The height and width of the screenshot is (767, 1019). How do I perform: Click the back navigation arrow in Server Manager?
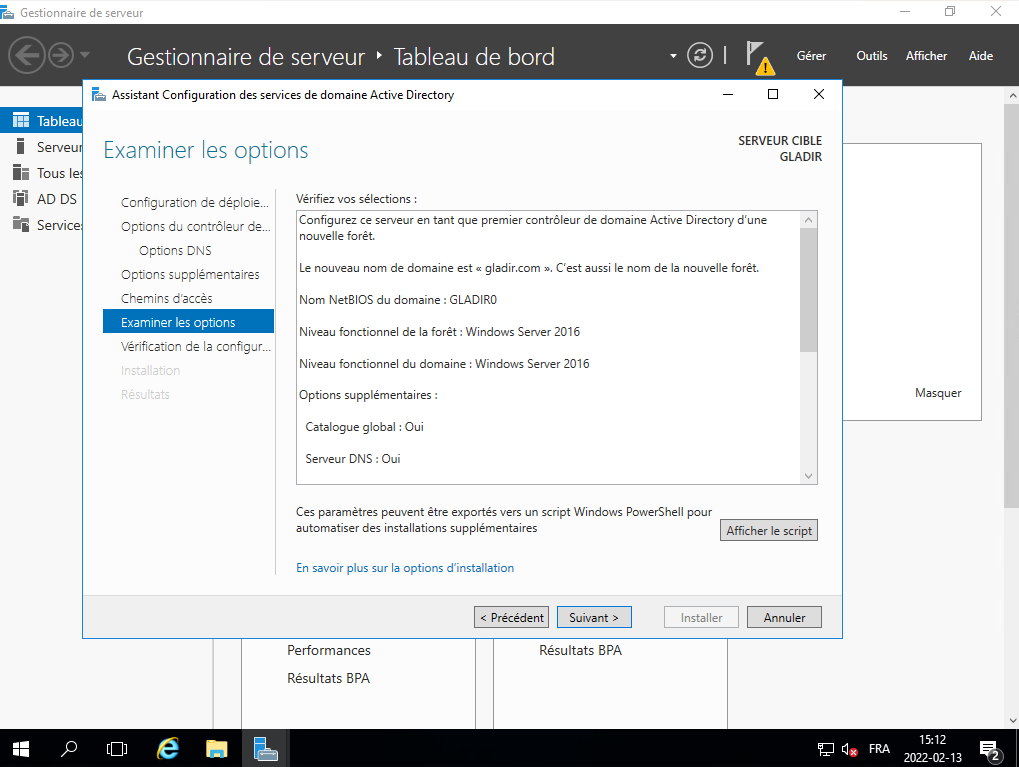pyautogui.click(x=27, y=55)
